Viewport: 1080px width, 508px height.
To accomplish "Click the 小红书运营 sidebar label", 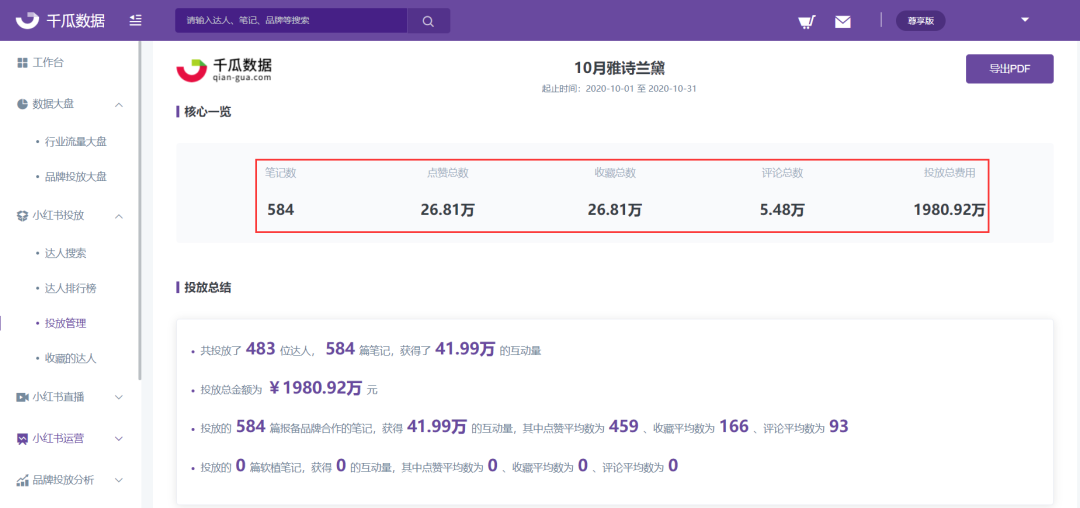I will pyautogui.click(x=58, y=438).
